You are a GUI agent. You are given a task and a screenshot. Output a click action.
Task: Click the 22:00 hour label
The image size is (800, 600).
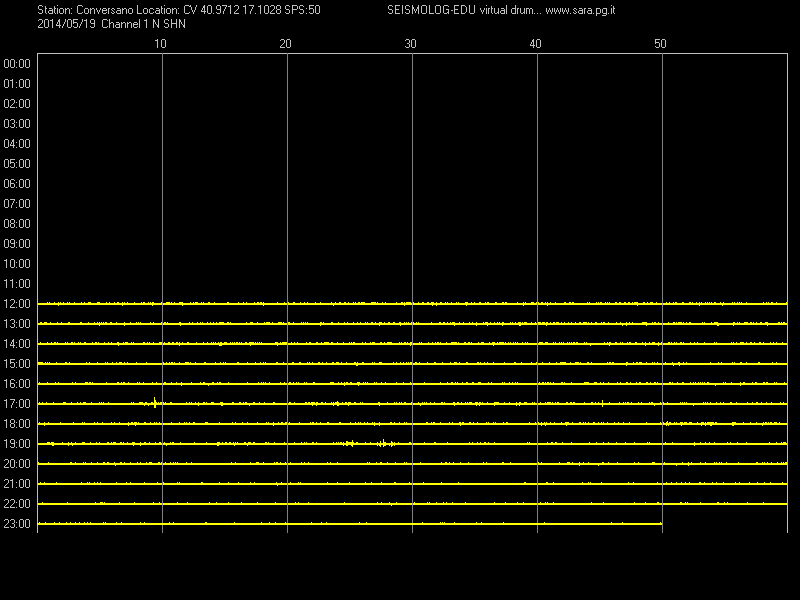pyautogui.click(x=17, y=504)
